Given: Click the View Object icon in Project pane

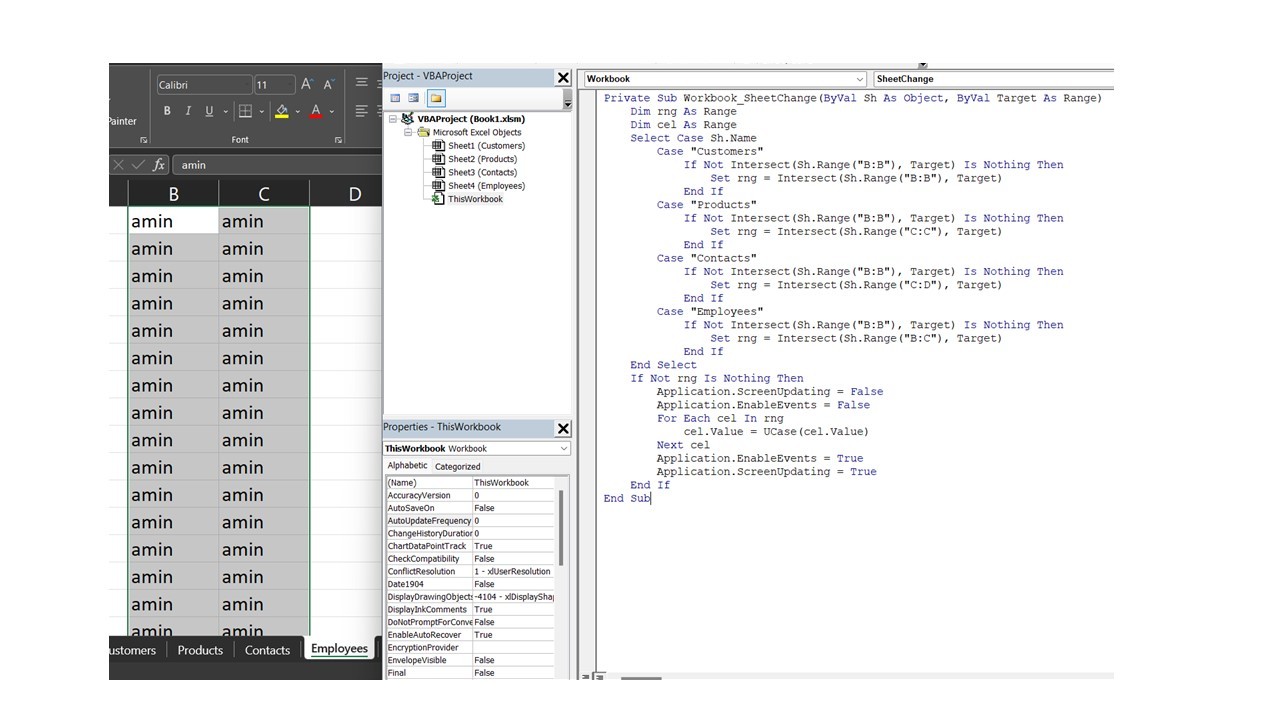Looking at the screenshot, I should [x=413, y=98].
